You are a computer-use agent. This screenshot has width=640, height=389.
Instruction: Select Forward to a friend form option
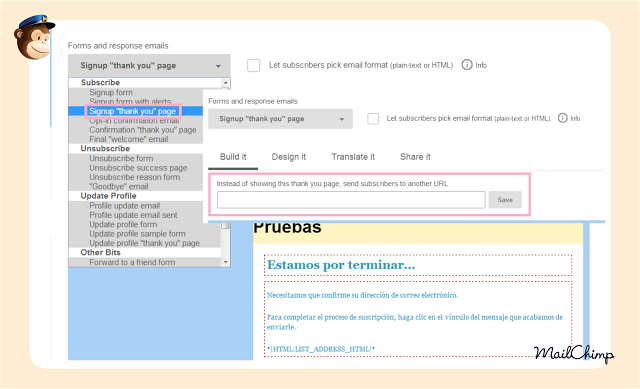click(x=132, y=262)
